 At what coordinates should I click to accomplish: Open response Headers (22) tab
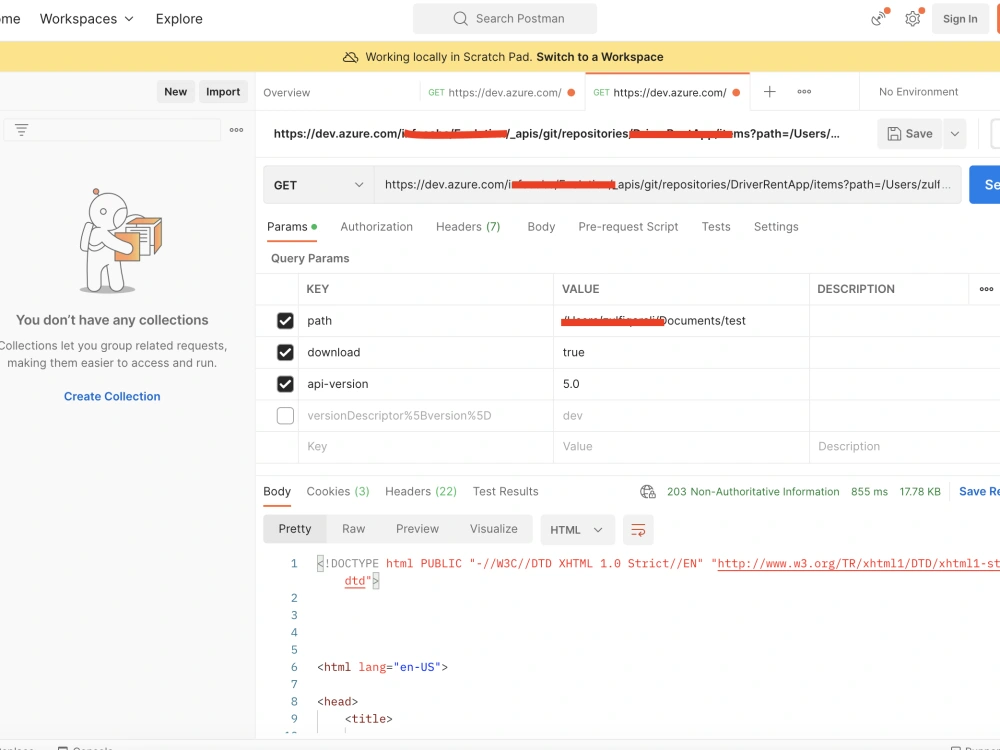[421, 492]
